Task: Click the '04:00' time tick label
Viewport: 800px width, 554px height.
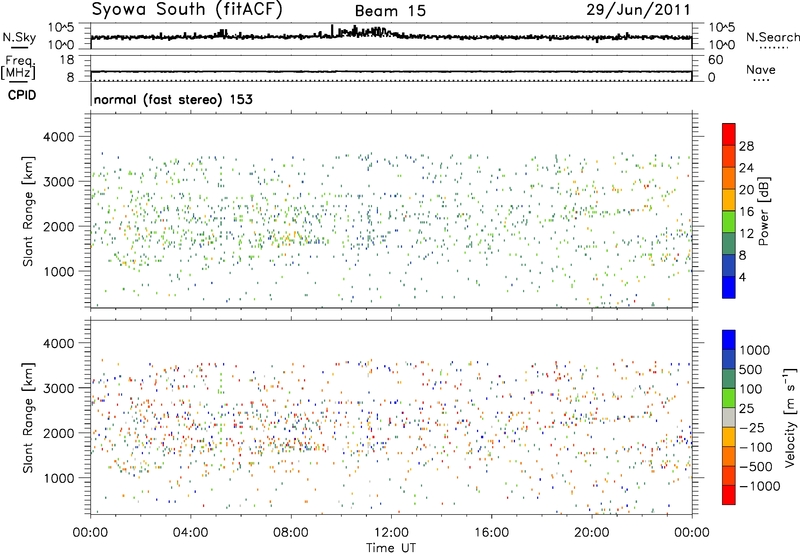Action: click(x=190, y=533)
